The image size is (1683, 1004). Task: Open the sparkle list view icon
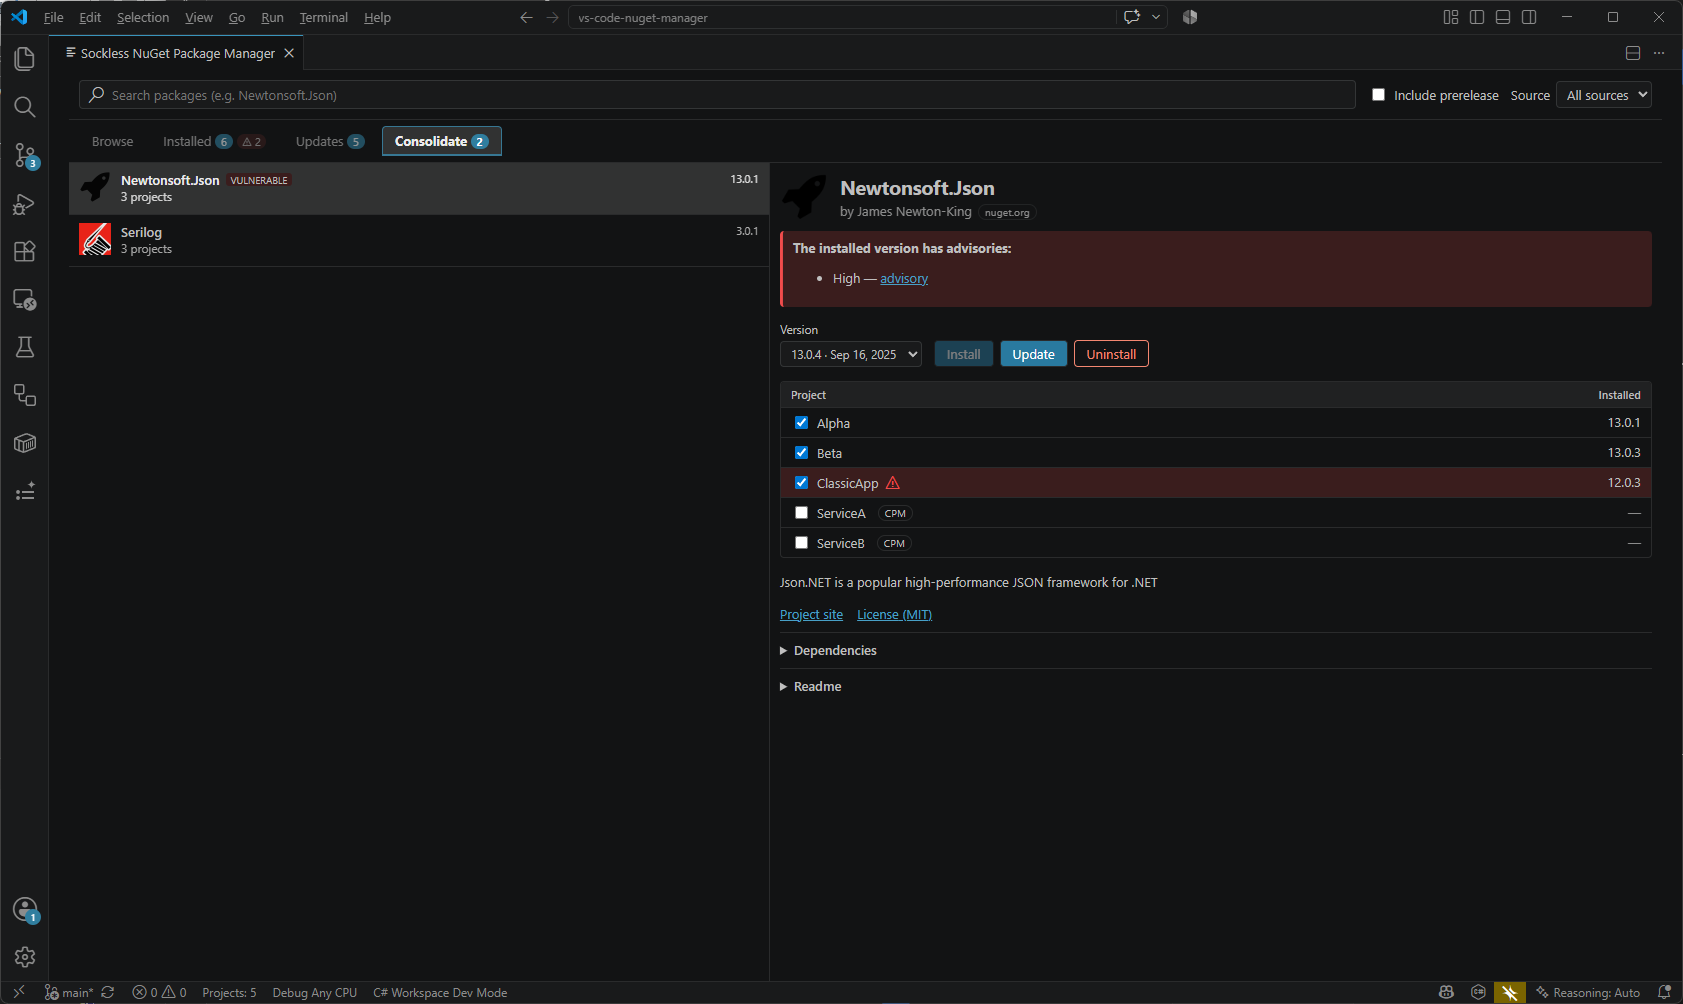pos(25,491)
